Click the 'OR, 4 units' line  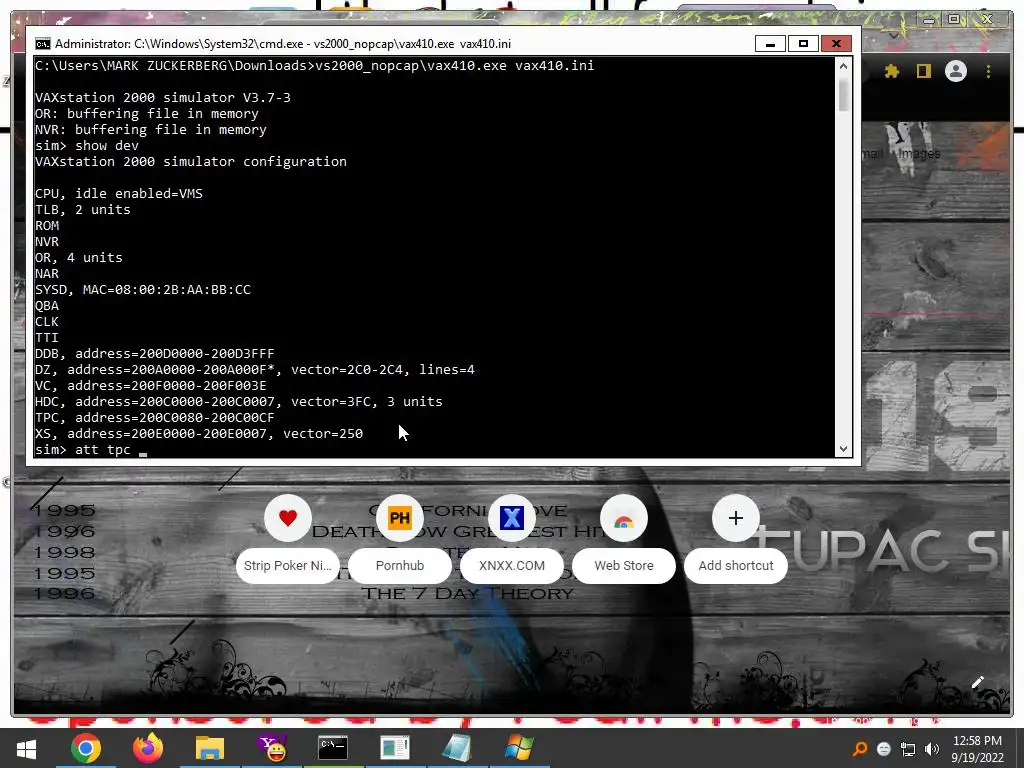click(78, 257)
